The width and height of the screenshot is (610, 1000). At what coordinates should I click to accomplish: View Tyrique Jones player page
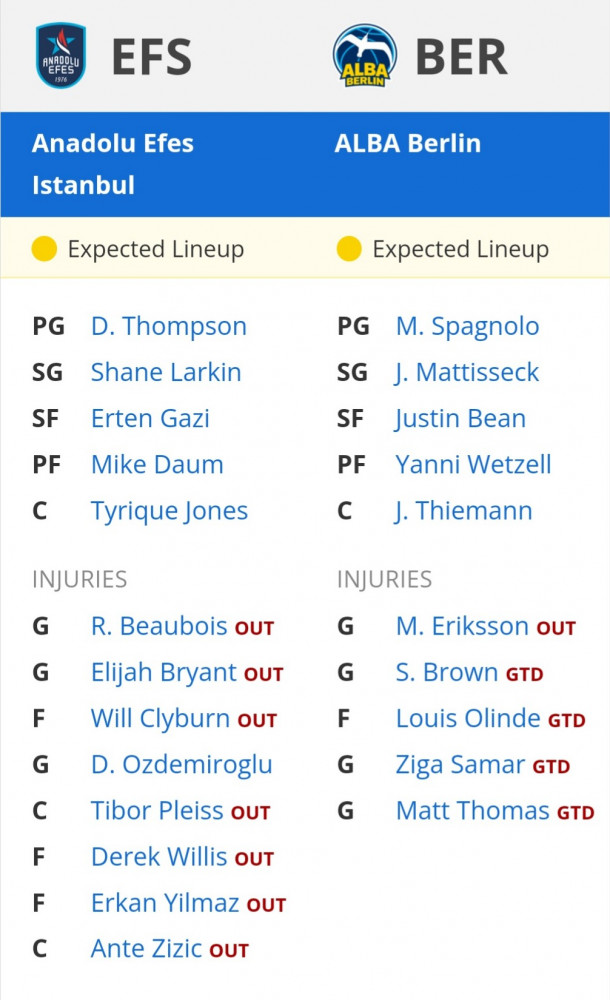click(169, 511)
